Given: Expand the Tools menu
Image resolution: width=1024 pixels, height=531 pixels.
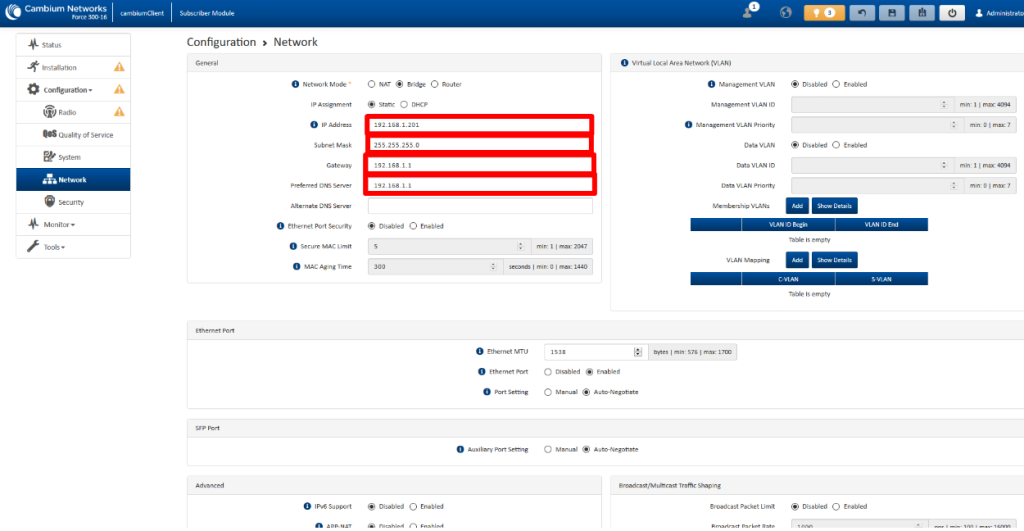Looking at the screenshot, I should (x=53, y=246).
